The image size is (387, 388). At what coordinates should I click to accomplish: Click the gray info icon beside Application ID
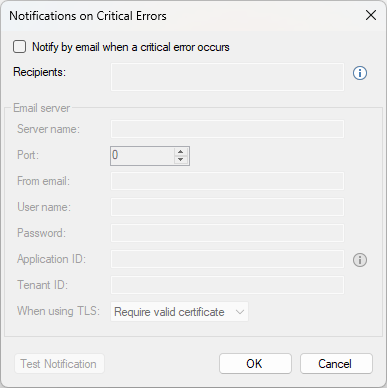[360, 260]
